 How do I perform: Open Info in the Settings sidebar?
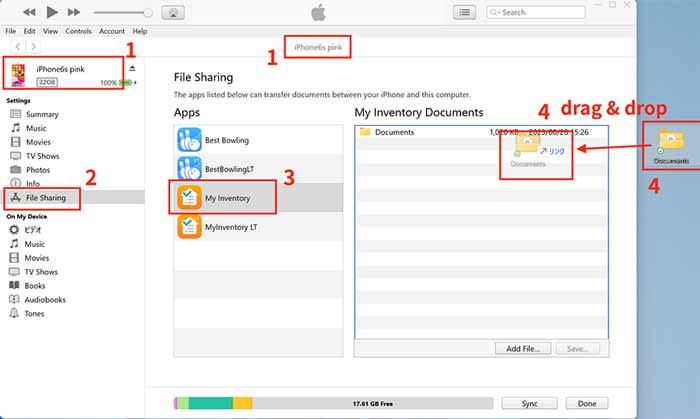click(x=33, y=183)
